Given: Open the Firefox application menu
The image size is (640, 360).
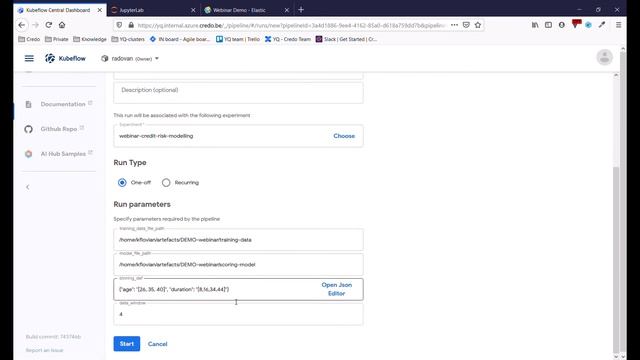Looking at the screenshot, I should coord(618,25).
